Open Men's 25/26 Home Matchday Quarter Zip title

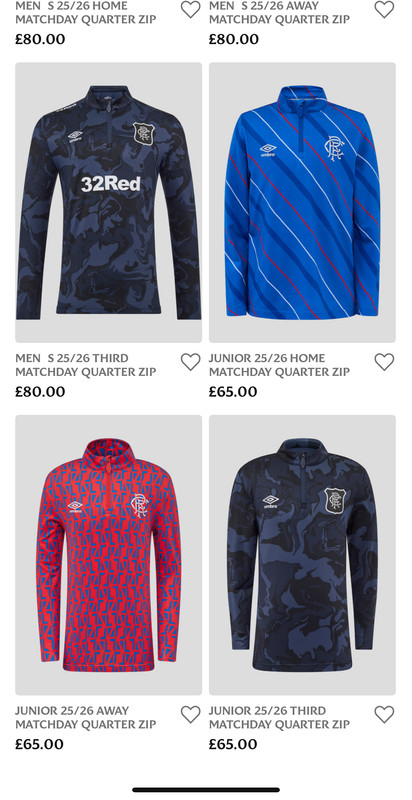point(86,13)
